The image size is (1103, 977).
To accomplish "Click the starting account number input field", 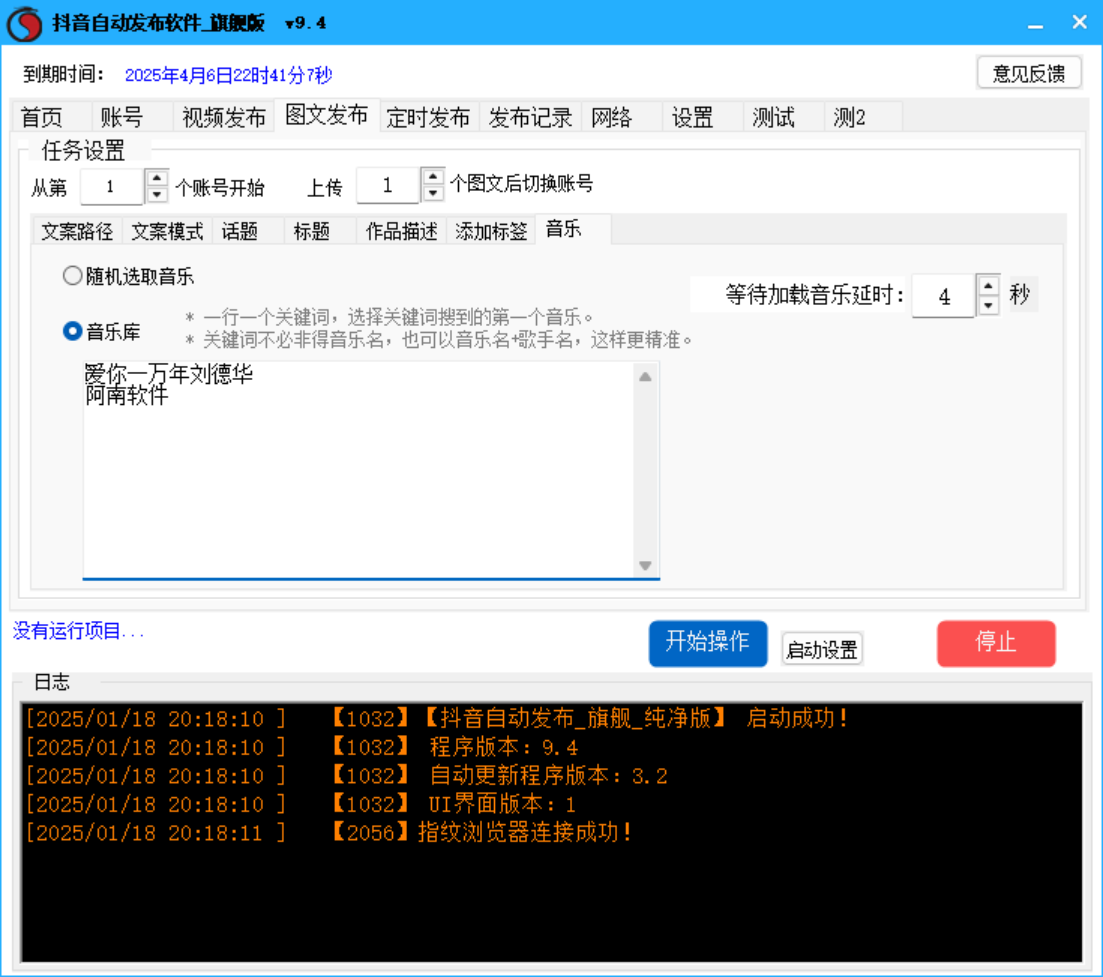I will coord(112,187).
